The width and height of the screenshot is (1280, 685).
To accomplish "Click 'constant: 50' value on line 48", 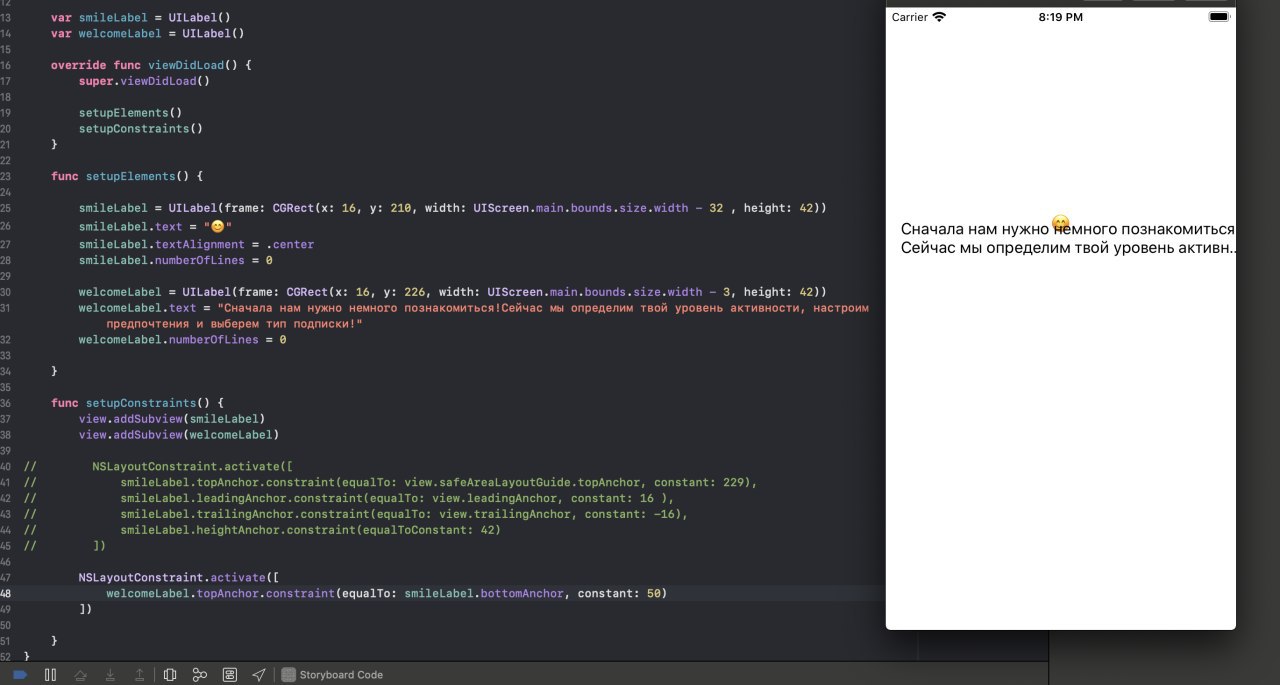I will point(618,593).
